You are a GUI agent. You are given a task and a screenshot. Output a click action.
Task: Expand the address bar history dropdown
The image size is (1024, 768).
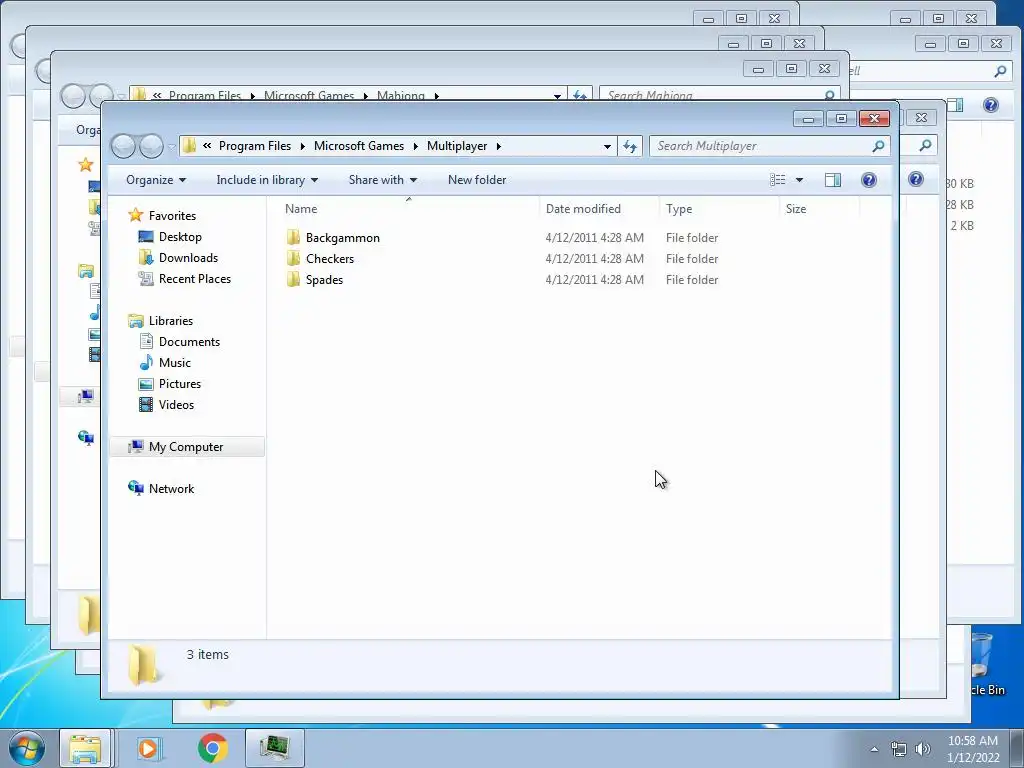click(607, 146)
